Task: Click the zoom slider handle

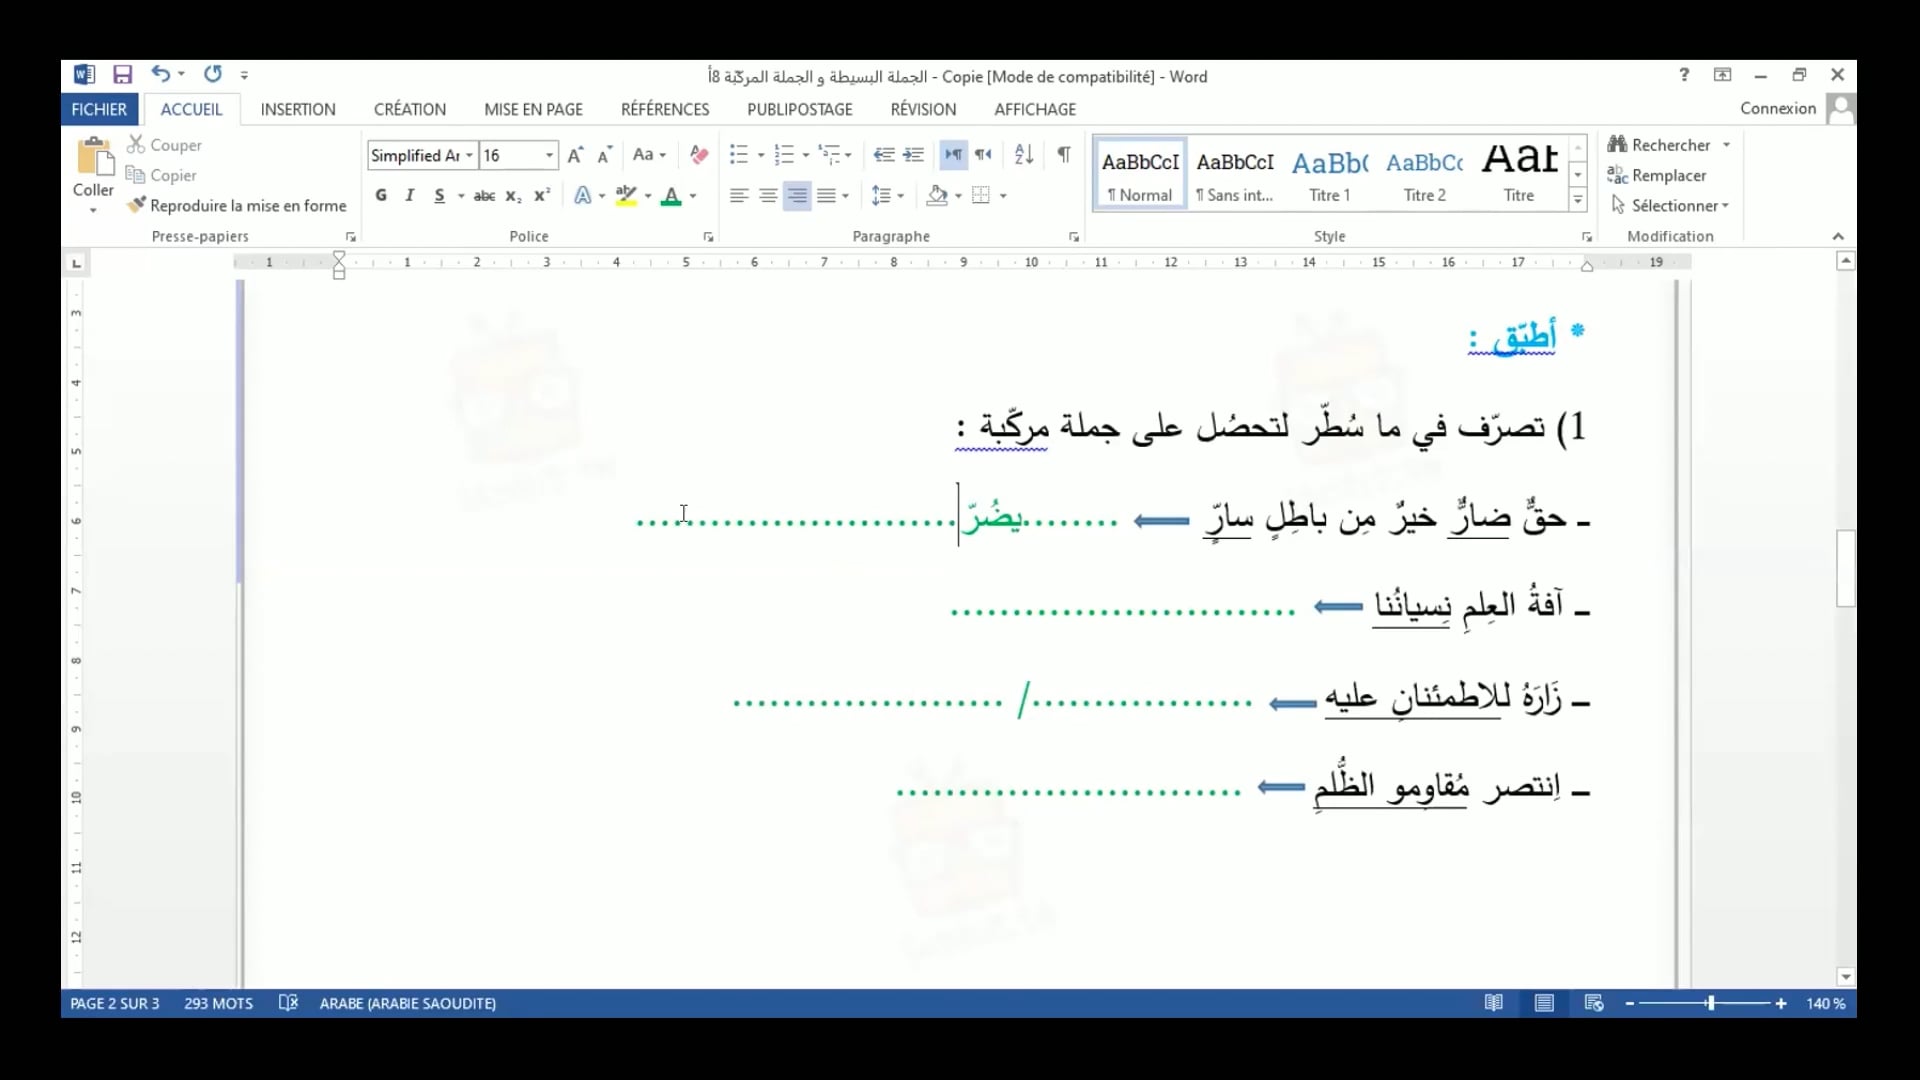Action: click(x=1711, y=1003)
